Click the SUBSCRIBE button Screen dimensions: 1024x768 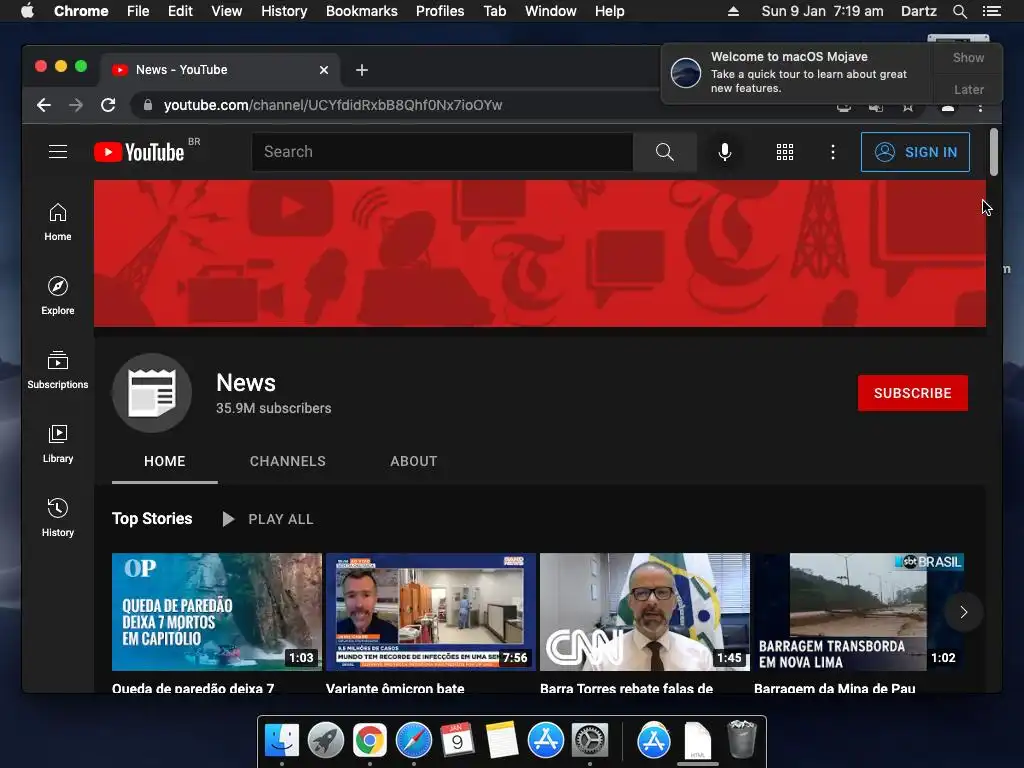pos(912,392)
